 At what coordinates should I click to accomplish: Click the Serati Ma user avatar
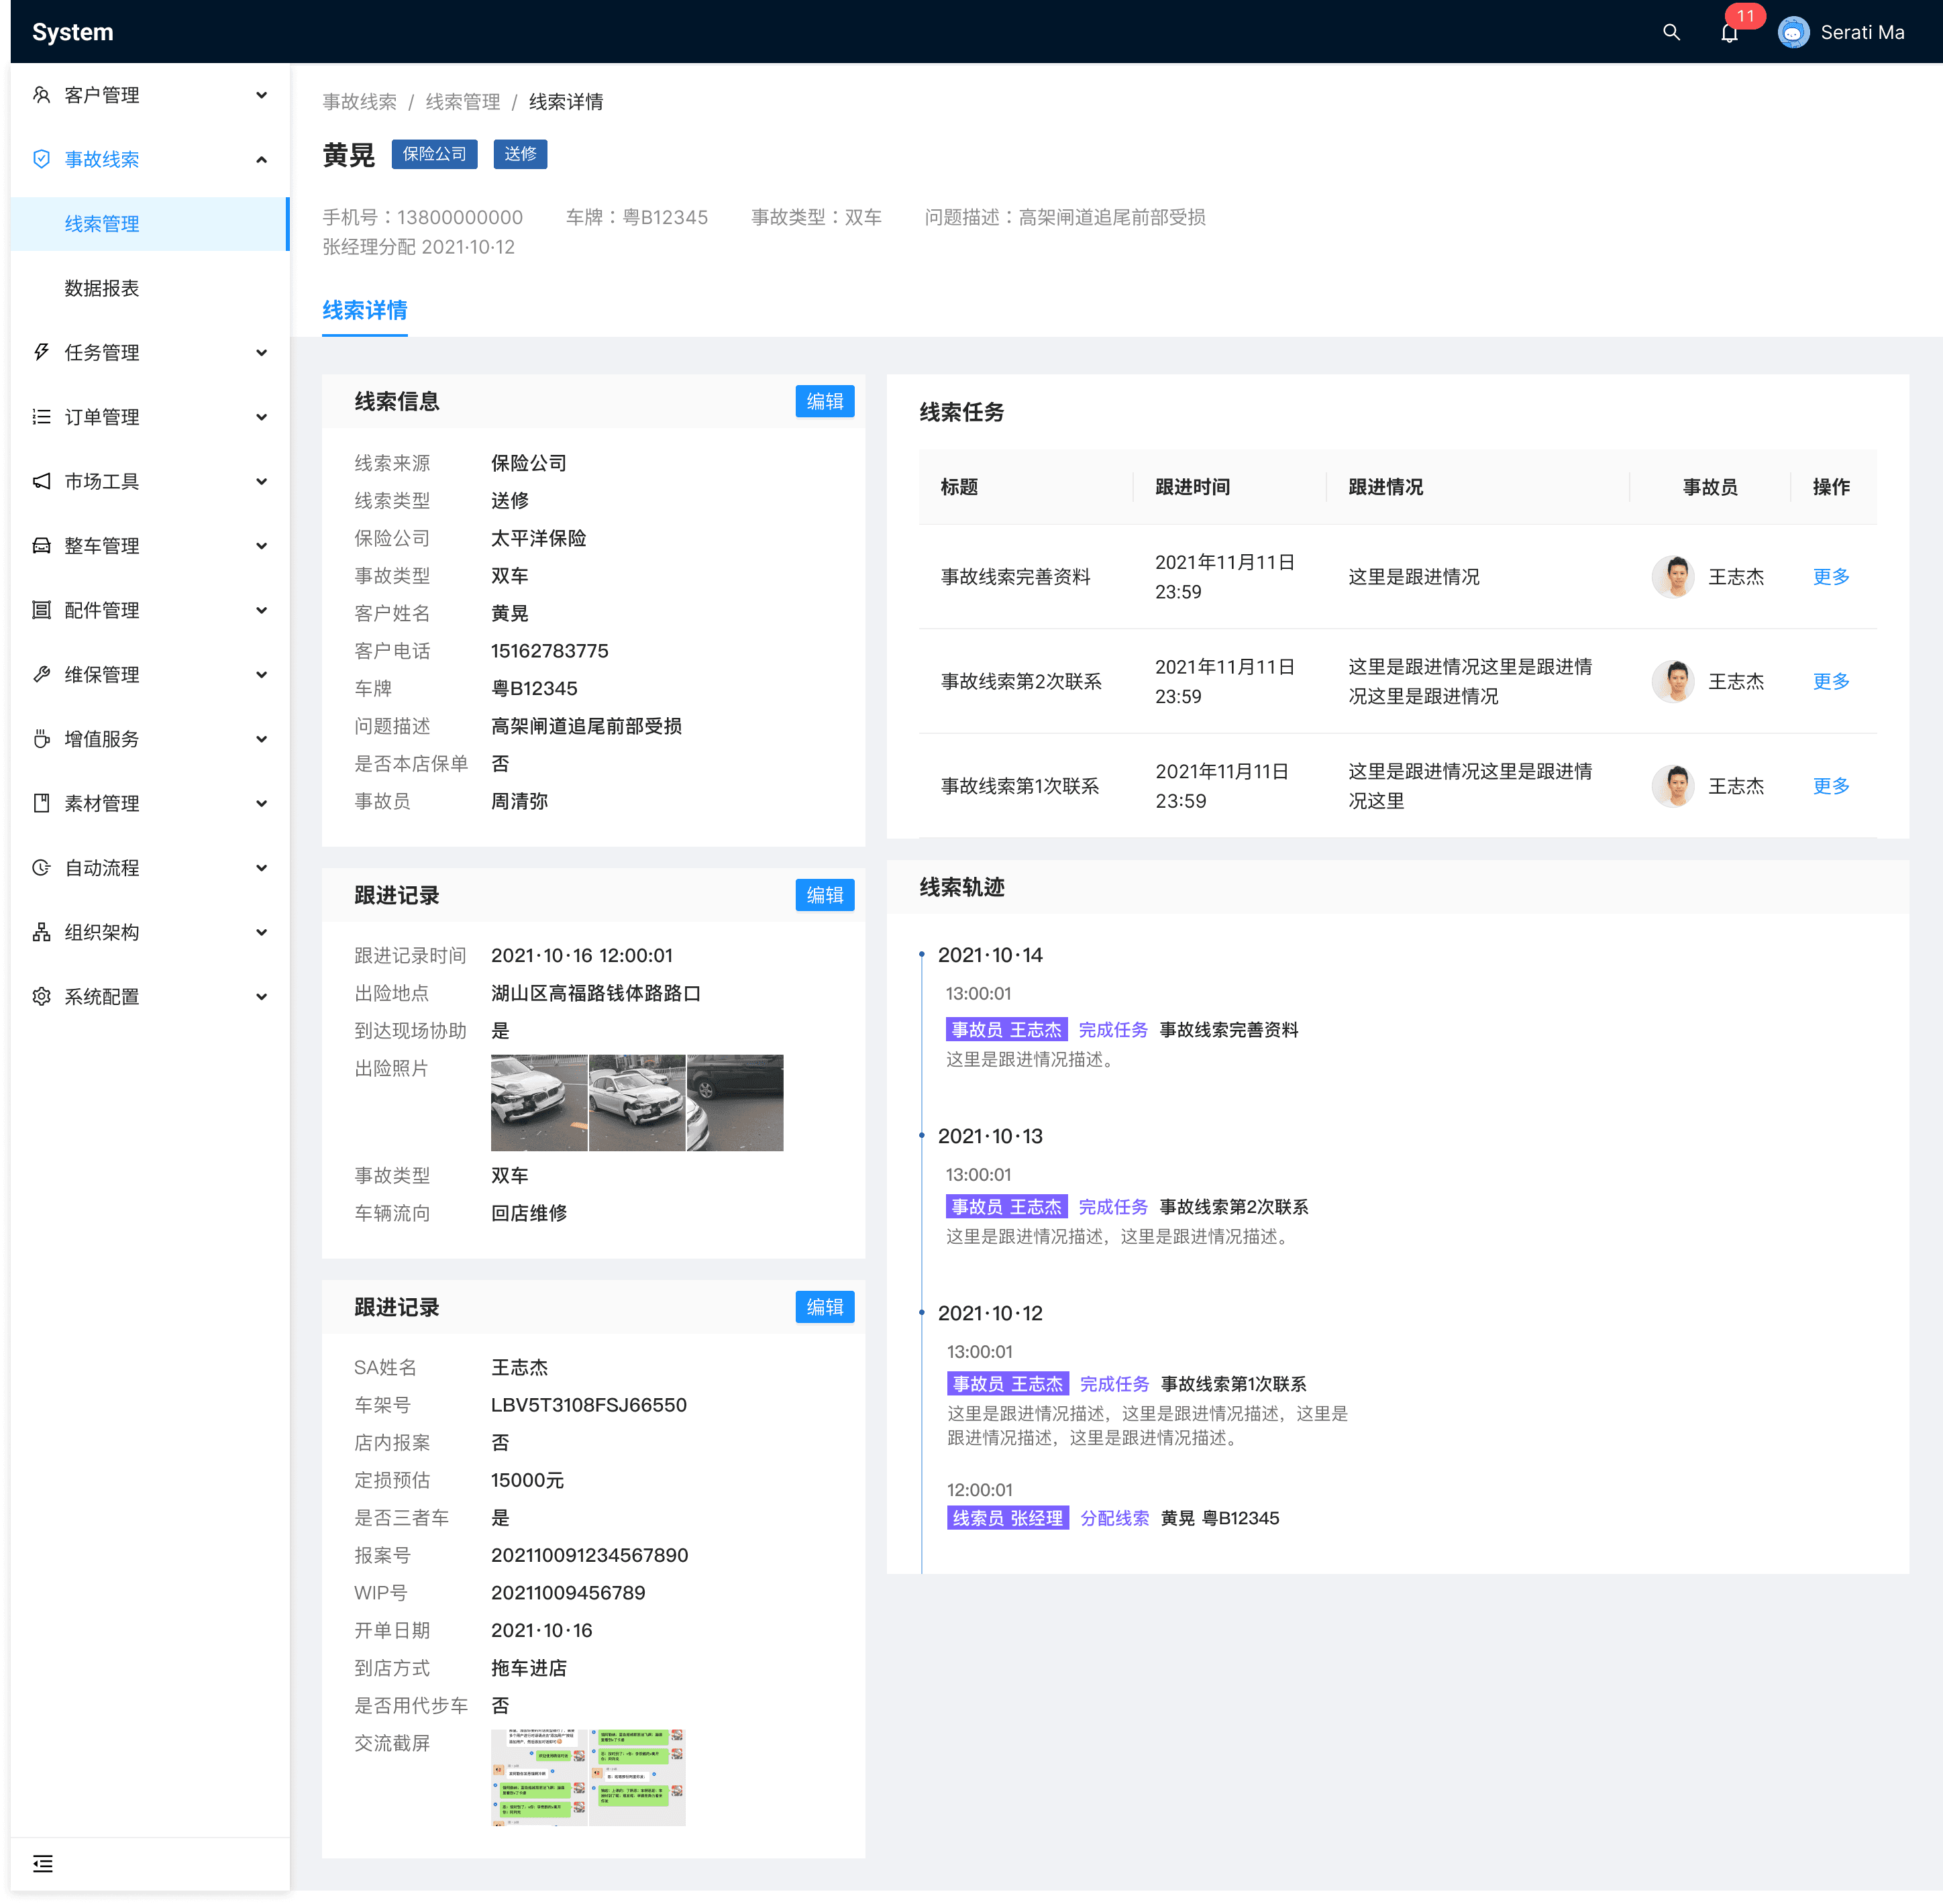click(x=1793, y=32)
